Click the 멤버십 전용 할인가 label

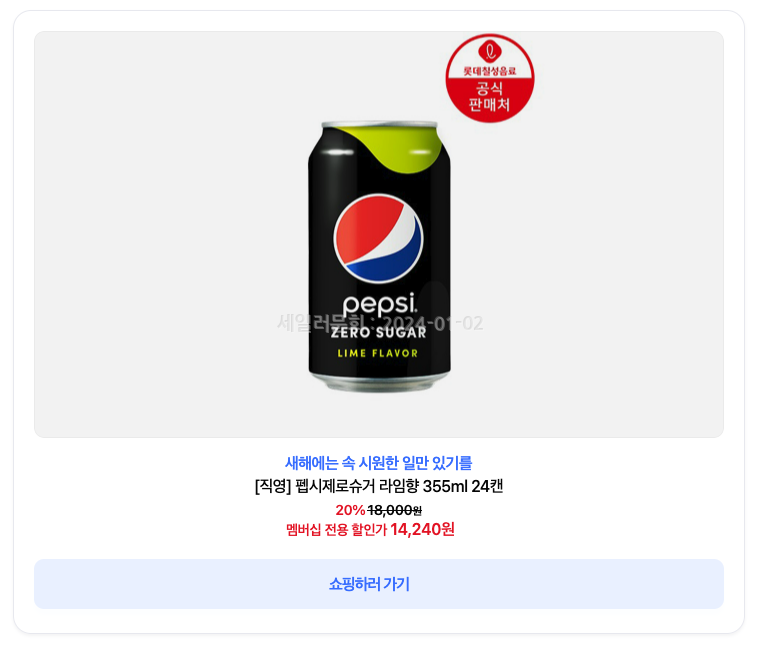pyautogui.click(x=336, y=530)
